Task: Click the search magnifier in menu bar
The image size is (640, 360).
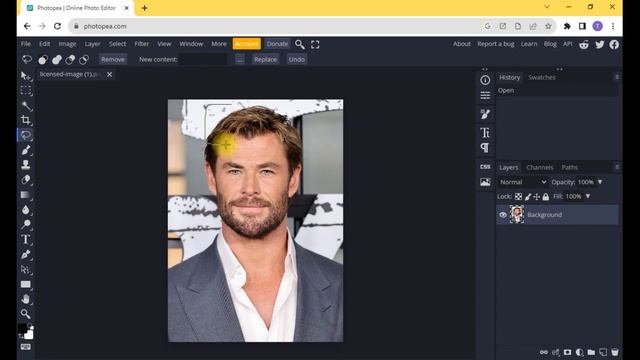Action: point(300,44)
